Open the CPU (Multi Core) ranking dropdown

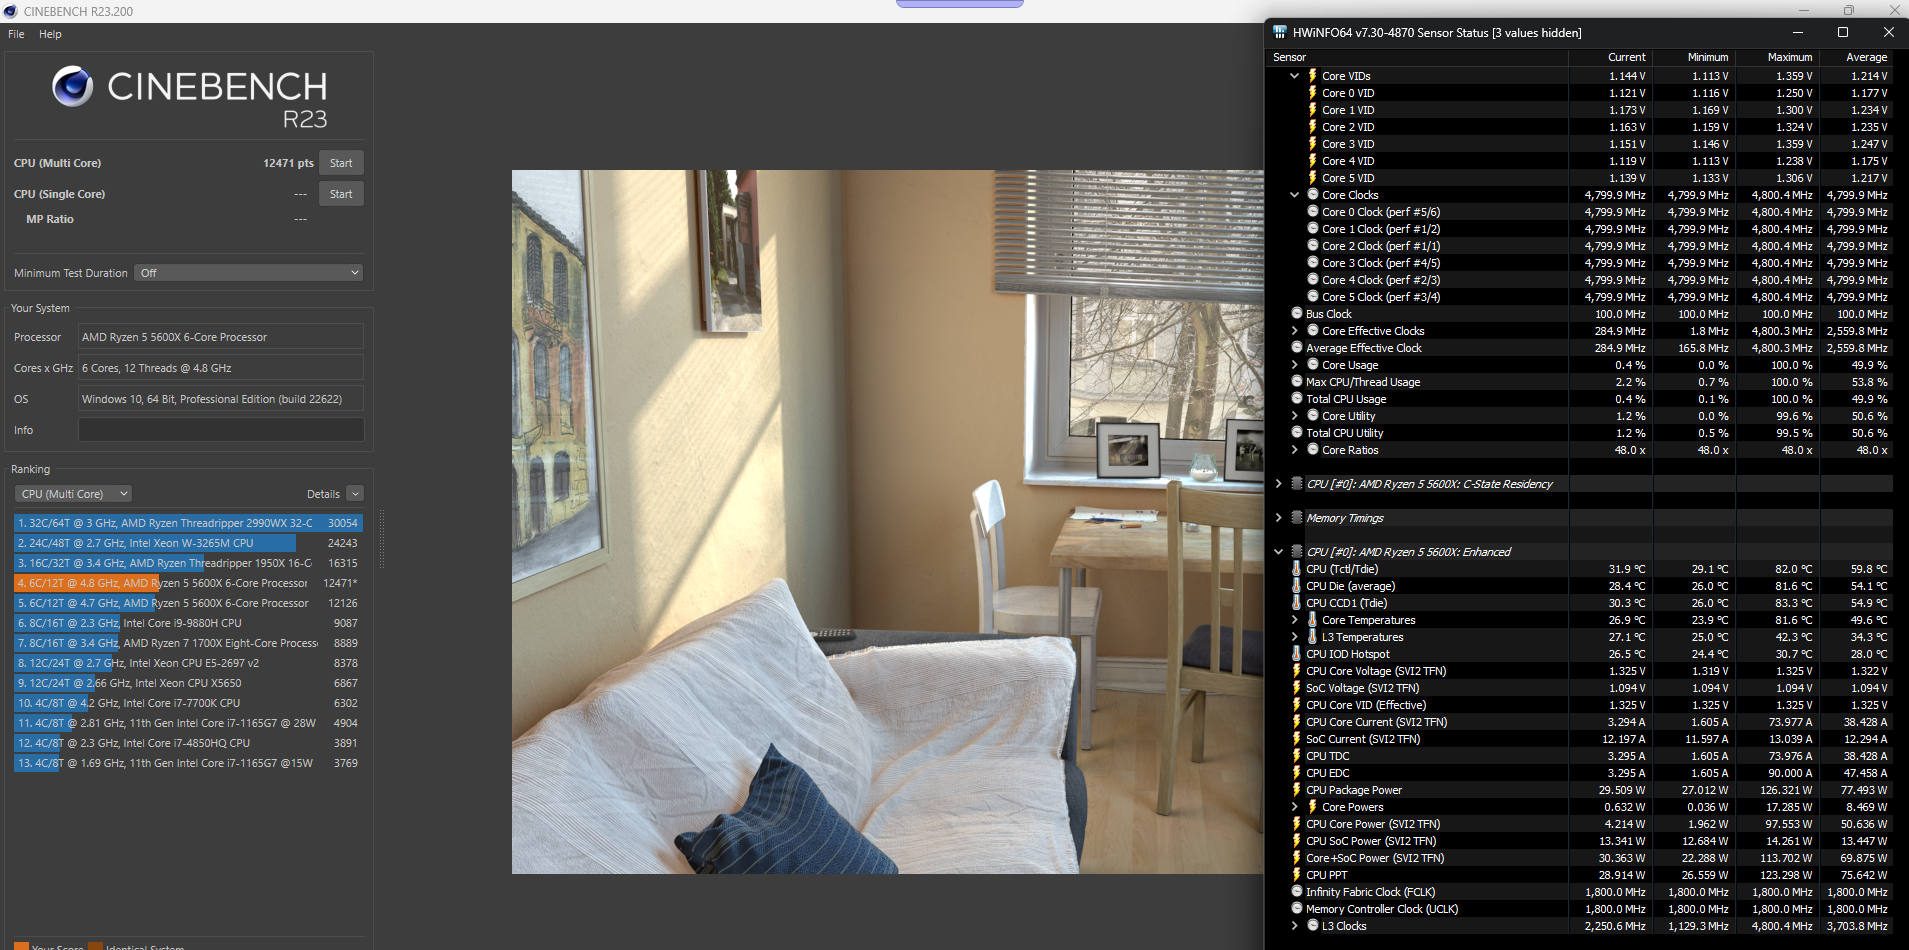pyautogui.click(x=74, y=493)
